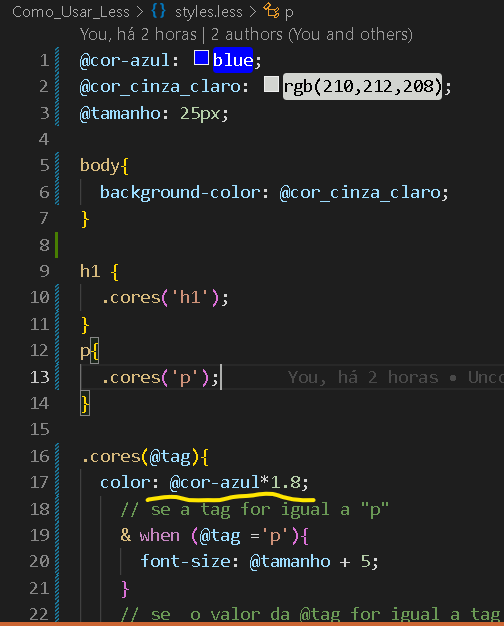The image size is (504, 626).
Task: Click the symbol icon before p breadcrumb
Action: point(271,11)
